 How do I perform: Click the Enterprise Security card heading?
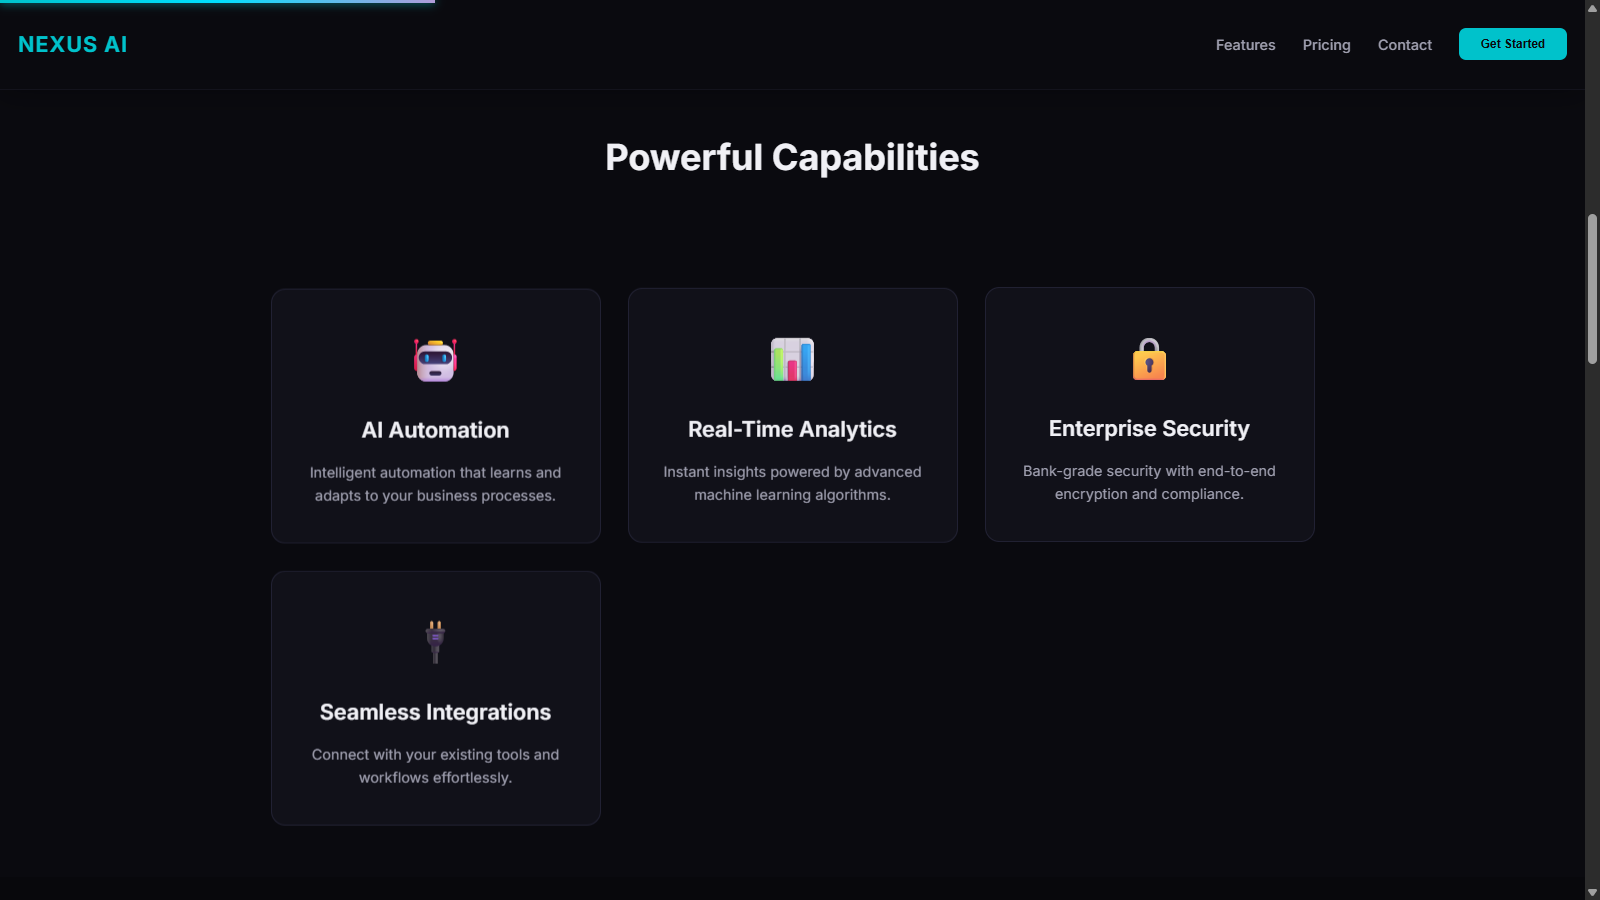pyautogui.click(x=1149, y=428)
